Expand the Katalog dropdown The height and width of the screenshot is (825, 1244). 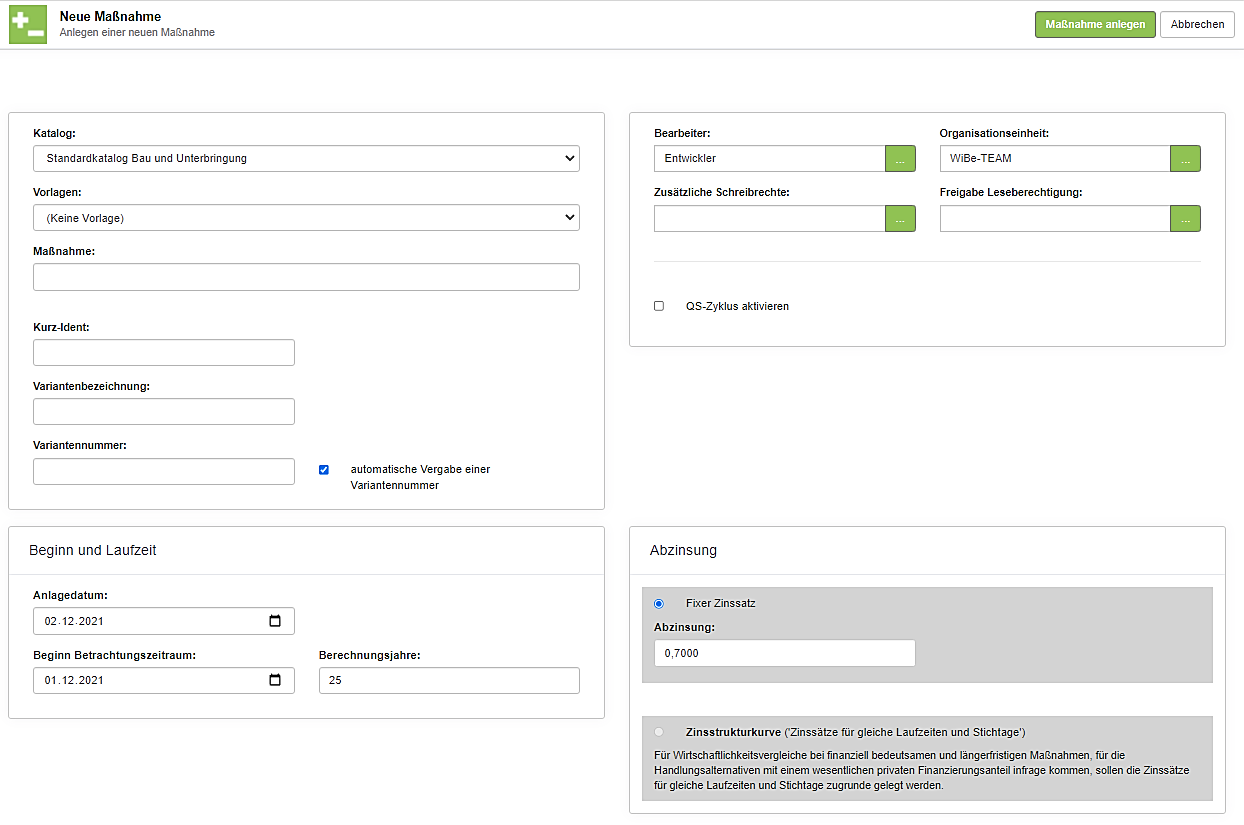point(306,158)
